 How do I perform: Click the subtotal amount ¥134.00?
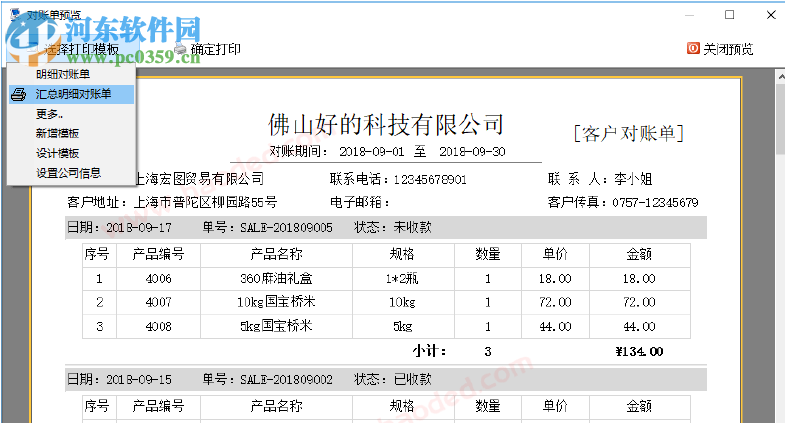pyautogui.click(x=639, y=351)
